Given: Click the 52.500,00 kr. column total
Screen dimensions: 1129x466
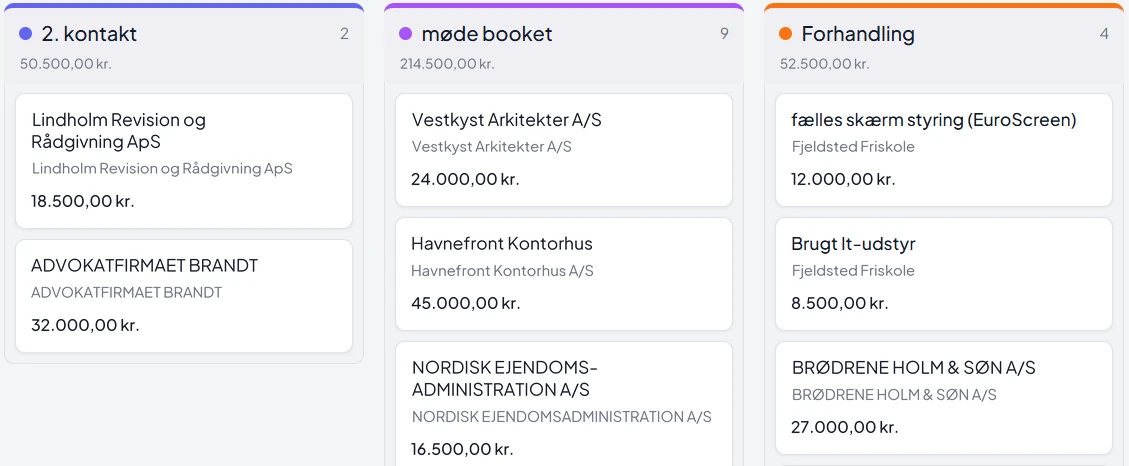Looking at the screenshot, I should pos(824,63).
